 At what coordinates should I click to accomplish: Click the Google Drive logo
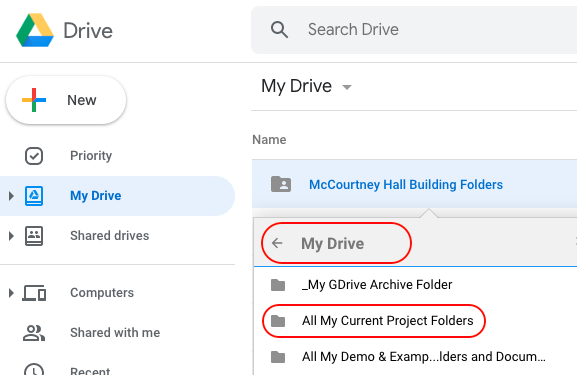click(35, 30)
